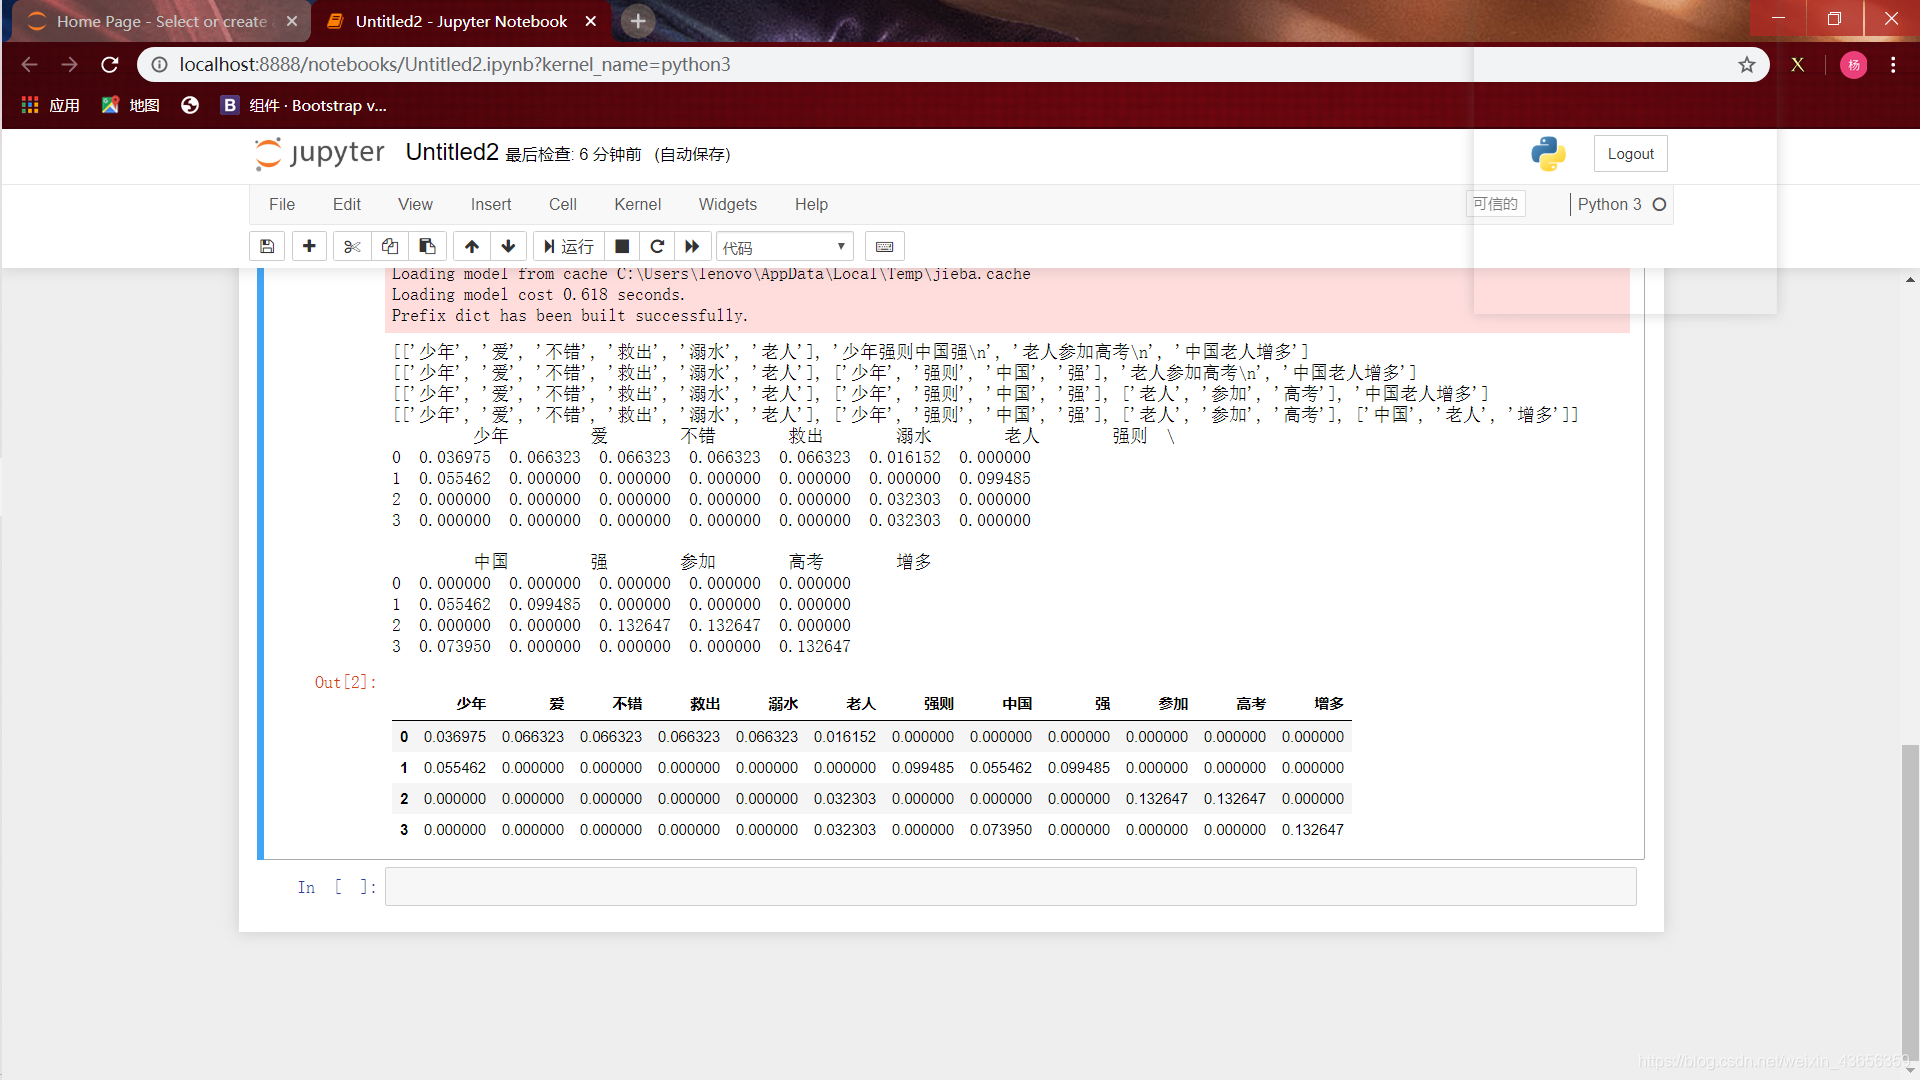
Task: Move selected cell down arrow
Action: [x=509, y=246]
